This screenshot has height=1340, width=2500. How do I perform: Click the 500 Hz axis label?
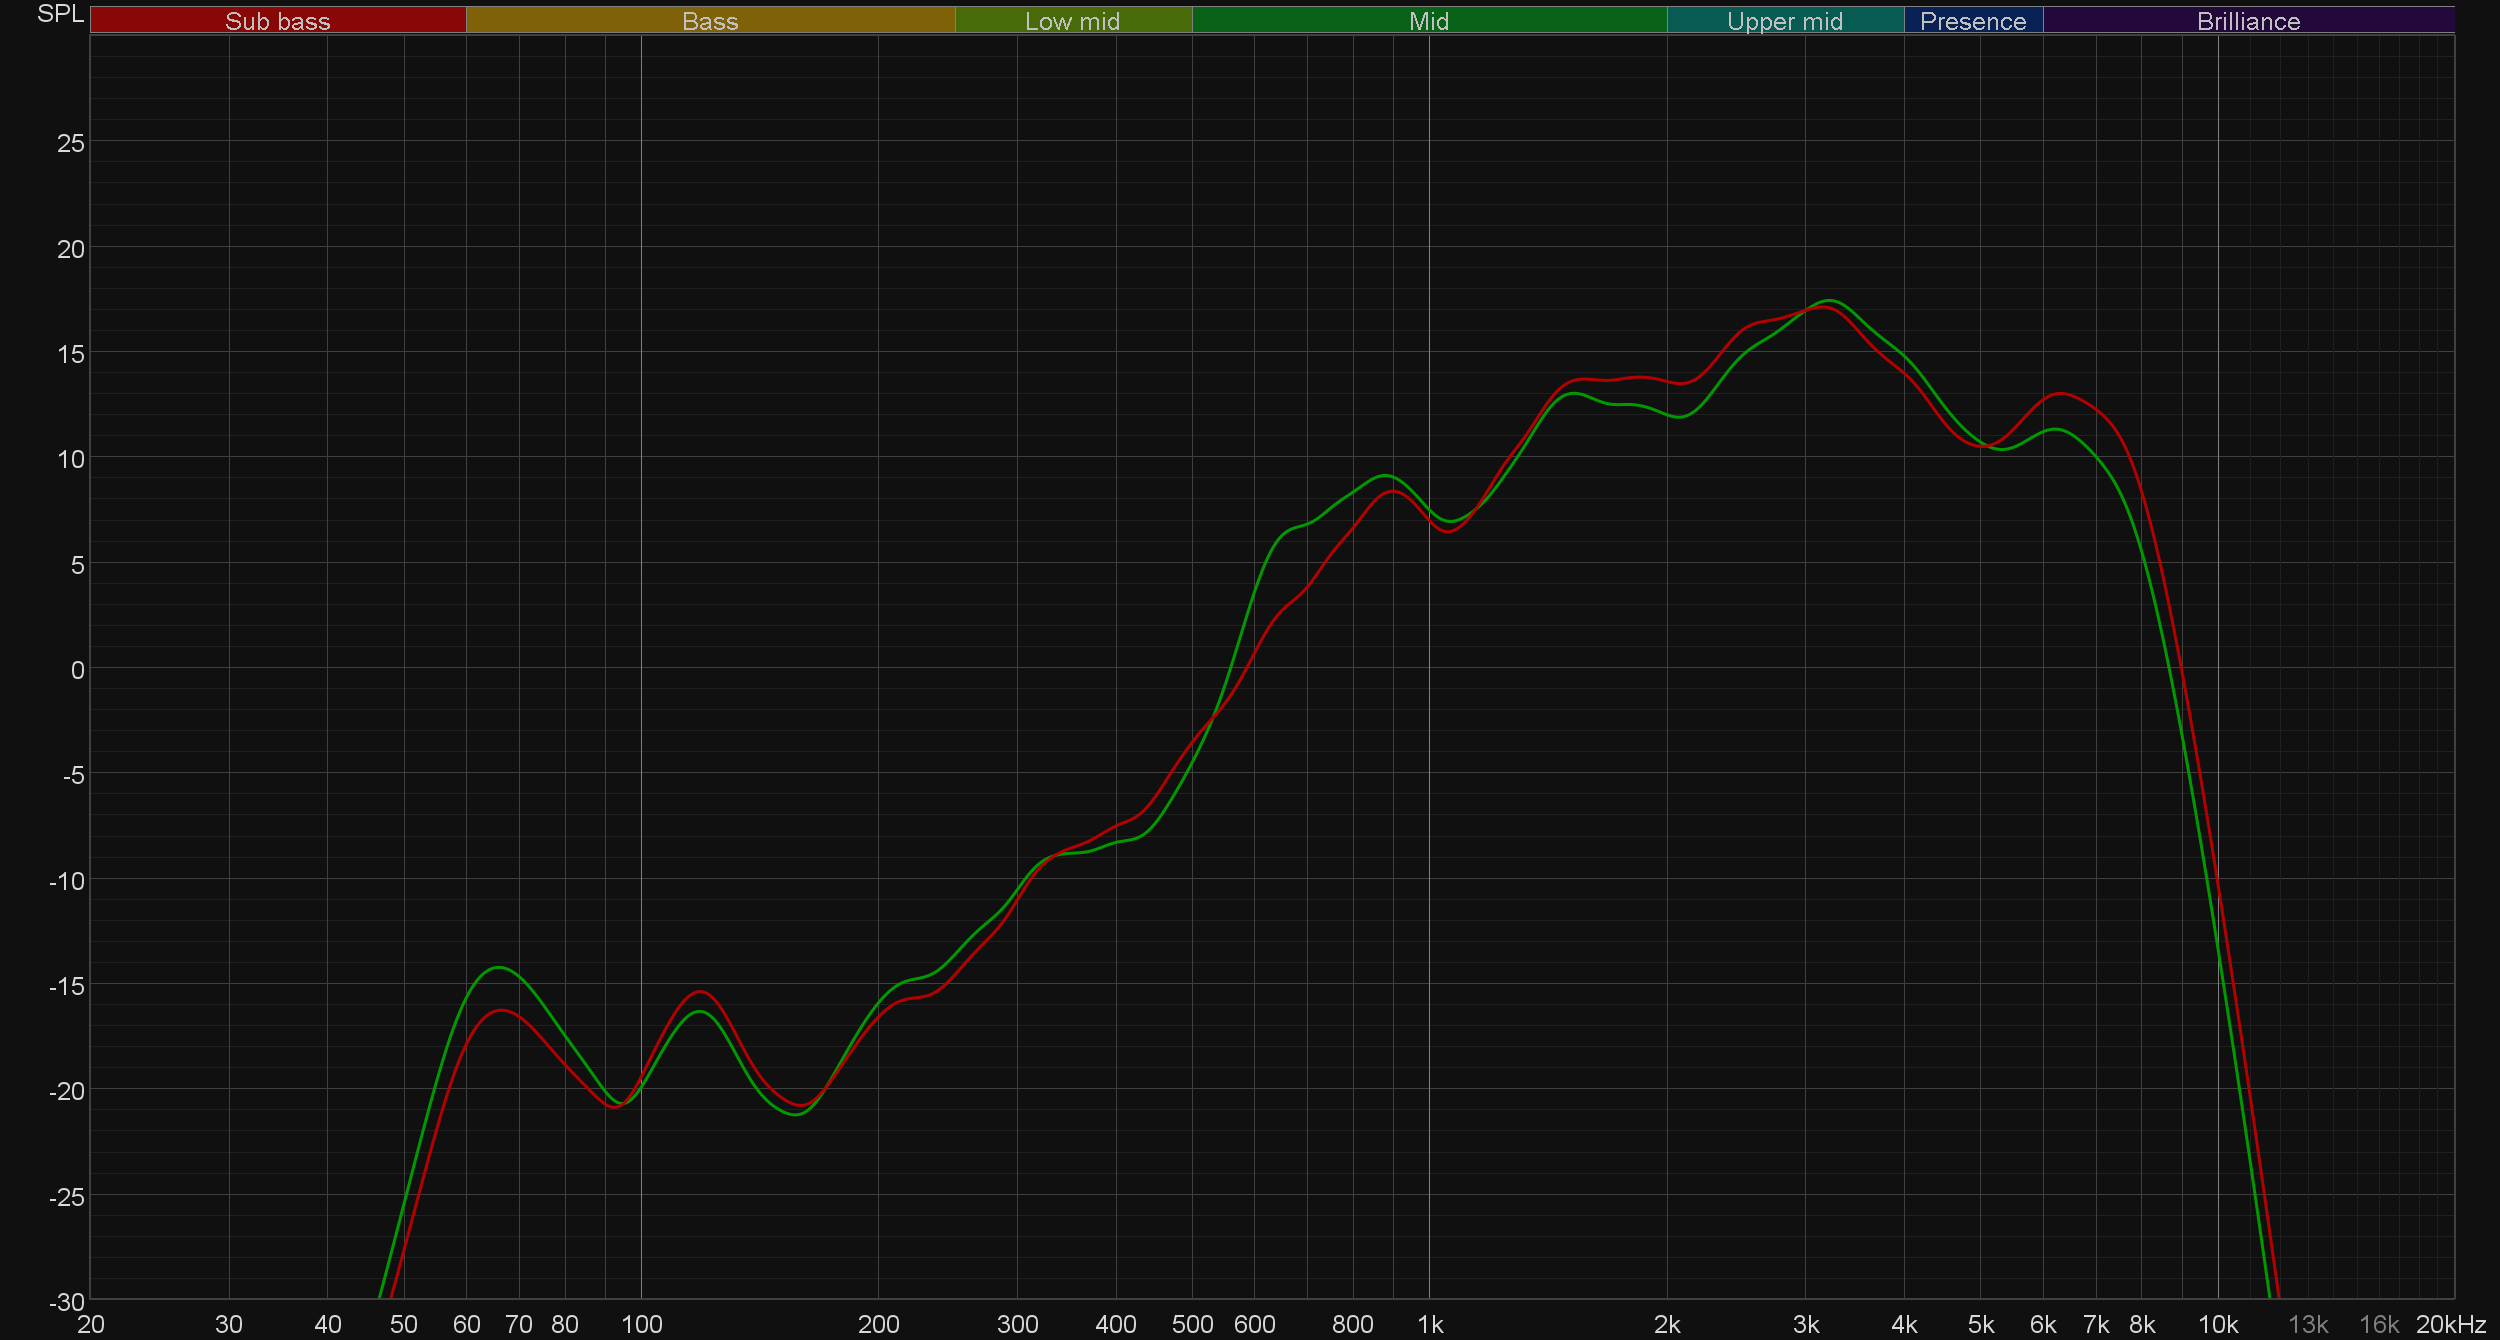tap(1192, 1325)
